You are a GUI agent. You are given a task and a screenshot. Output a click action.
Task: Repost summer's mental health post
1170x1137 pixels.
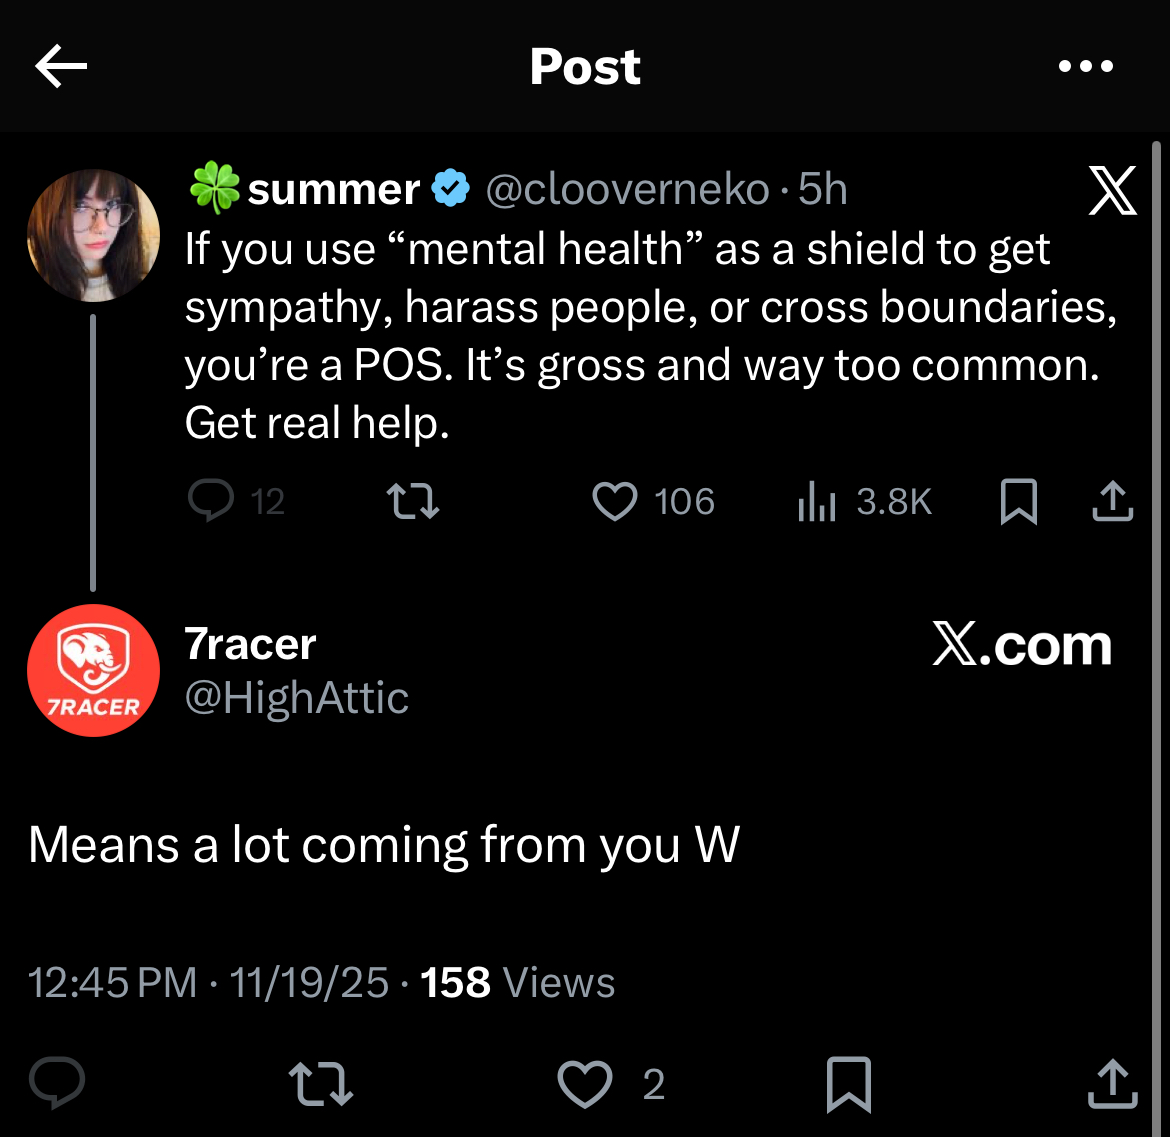[413, 501]
